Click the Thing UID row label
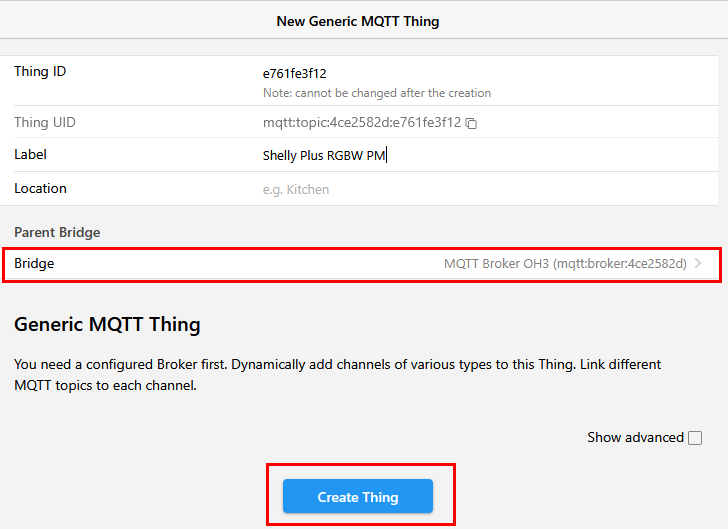Image resolution: width=728 pixels, height=529 pixels. click(45, 122)
